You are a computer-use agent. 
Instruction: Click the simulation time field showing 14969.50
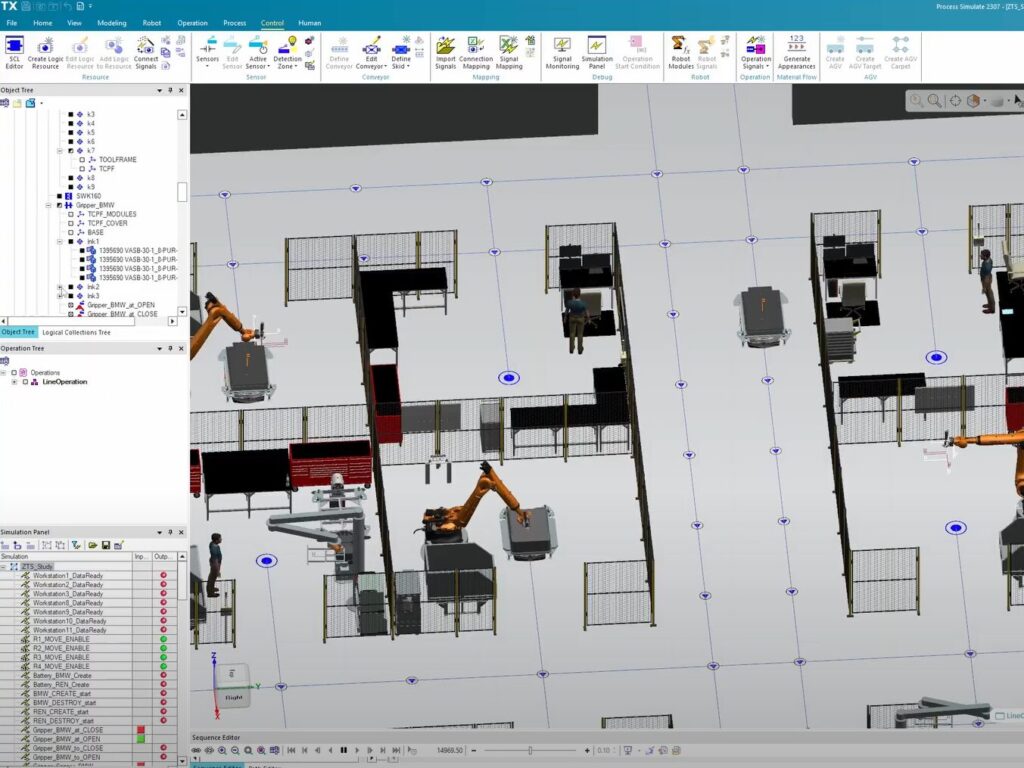(x=448, y=749)
